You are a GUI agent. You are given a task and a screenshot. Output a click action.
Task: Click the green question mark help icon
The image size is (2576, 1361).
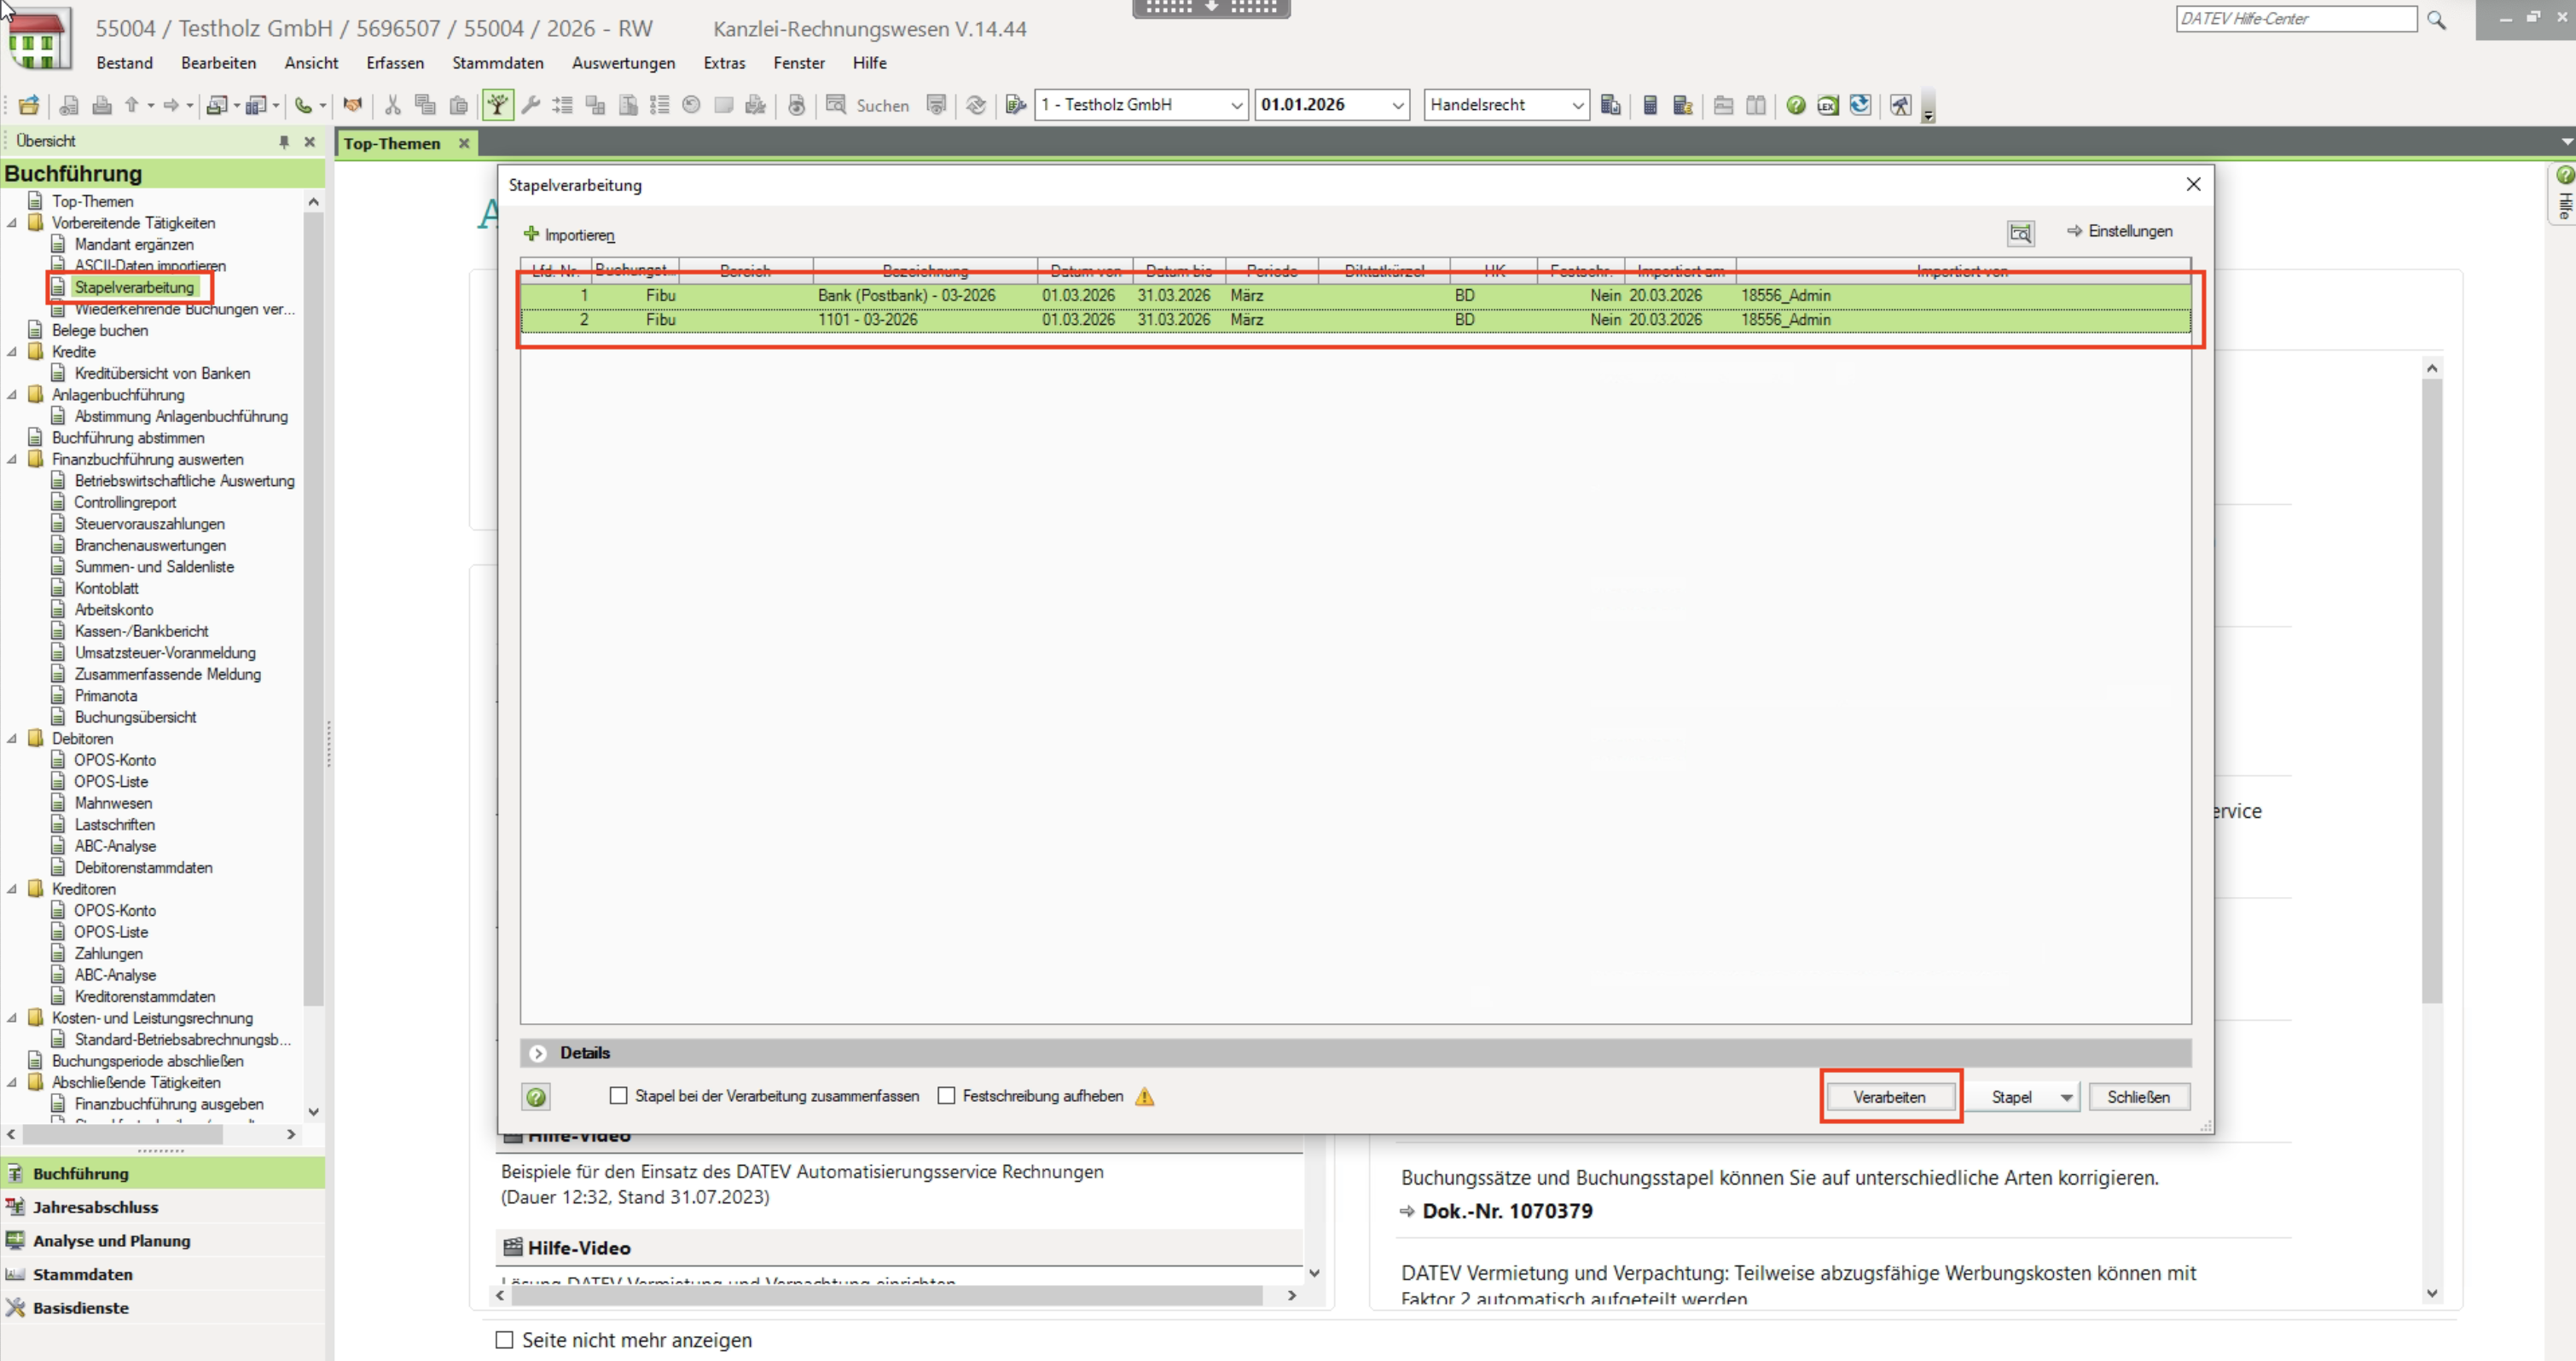click(1796, 105)
